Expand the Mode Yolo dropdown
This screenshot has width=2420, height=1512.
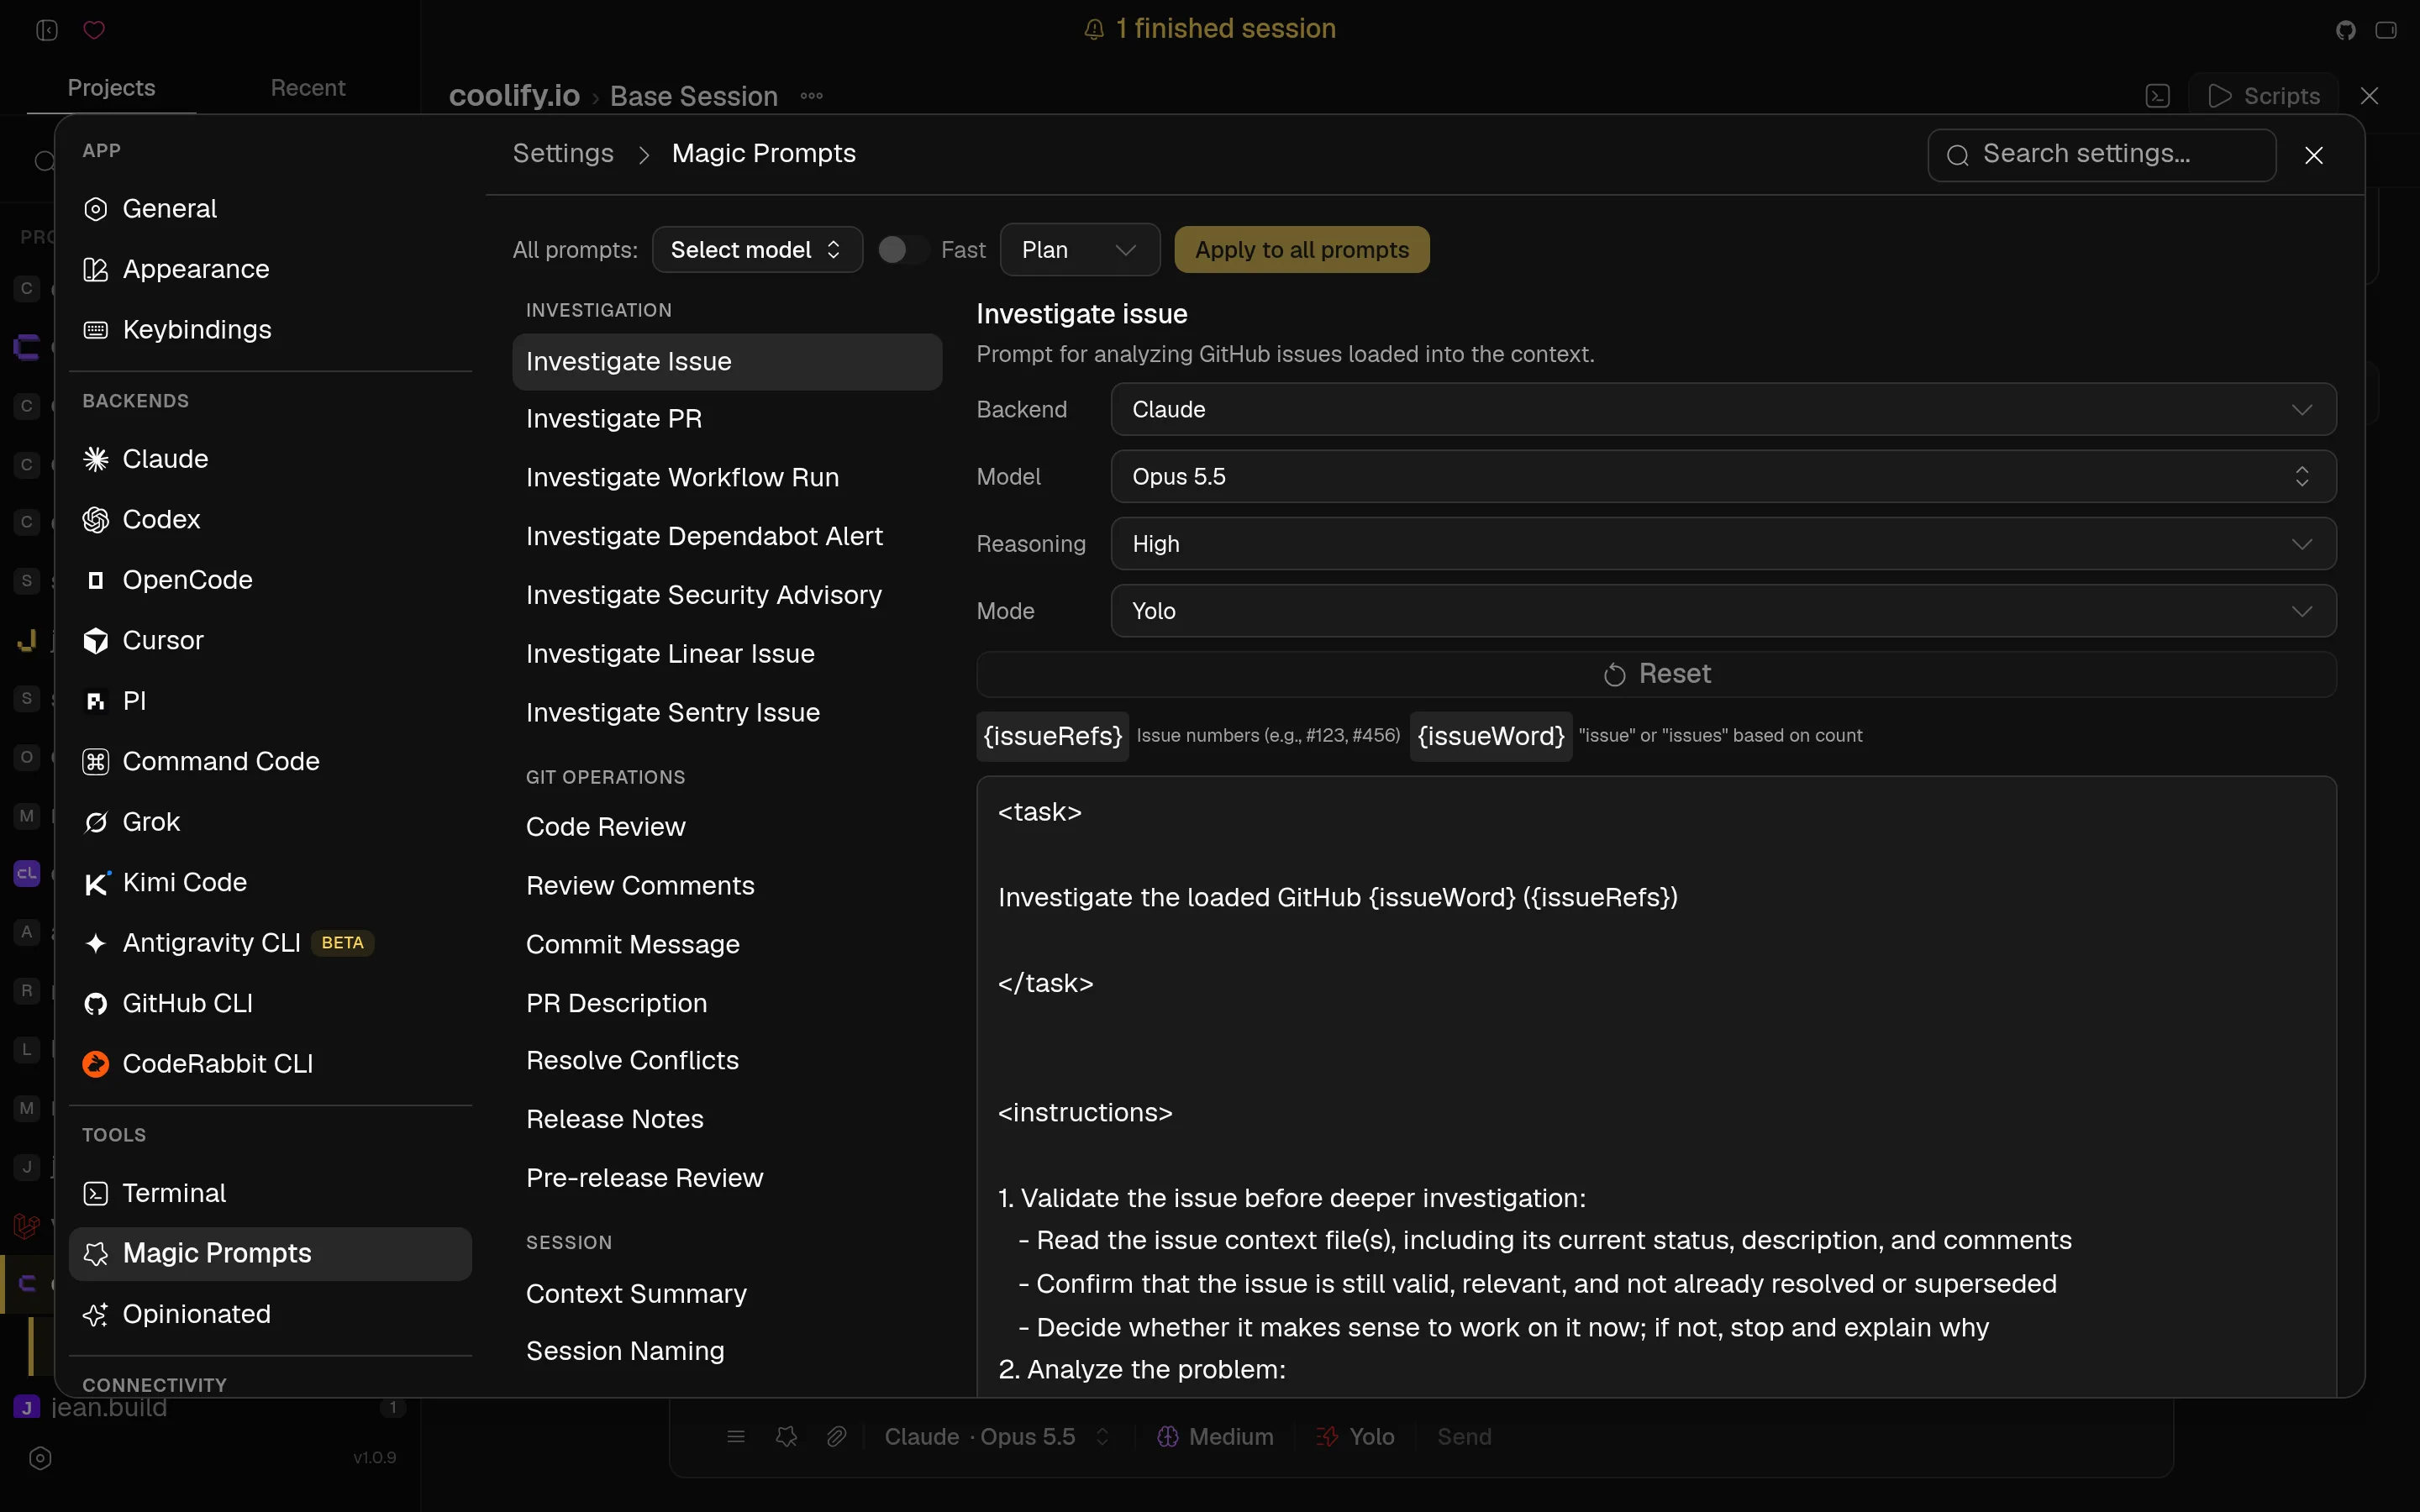point(1723,611)
